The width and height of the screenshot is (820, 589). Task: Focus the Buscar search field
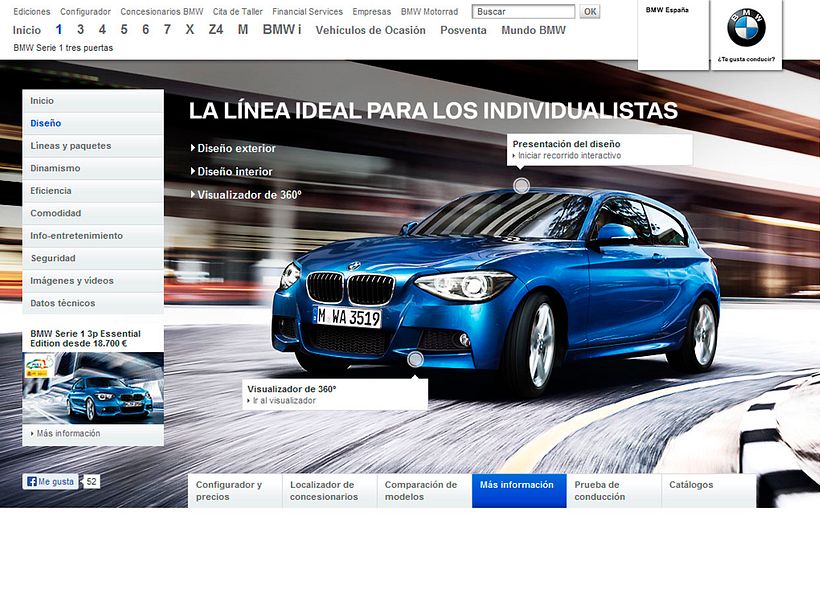[x=523, y=12]
